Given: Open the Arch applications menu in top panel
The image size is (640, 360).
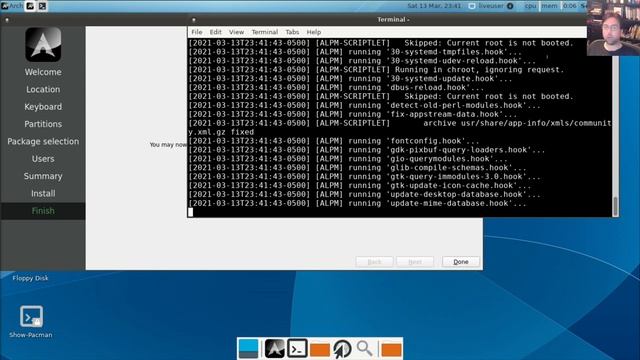Looking at the screenshot, I should click(12, 6).
